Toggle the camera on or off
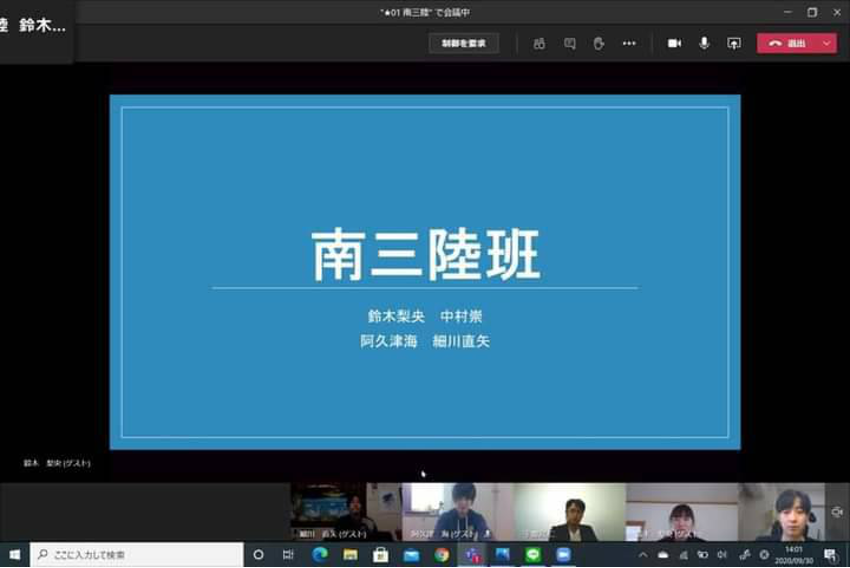This screenshot has width=850, height=568. tap(674, 43)
